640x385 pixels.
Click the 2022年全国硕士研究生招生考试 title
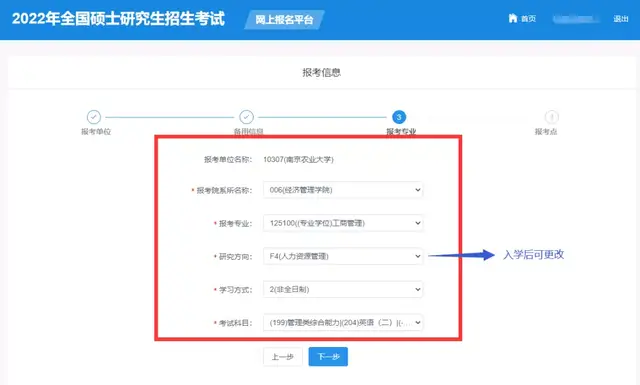[x=118, y=19]
